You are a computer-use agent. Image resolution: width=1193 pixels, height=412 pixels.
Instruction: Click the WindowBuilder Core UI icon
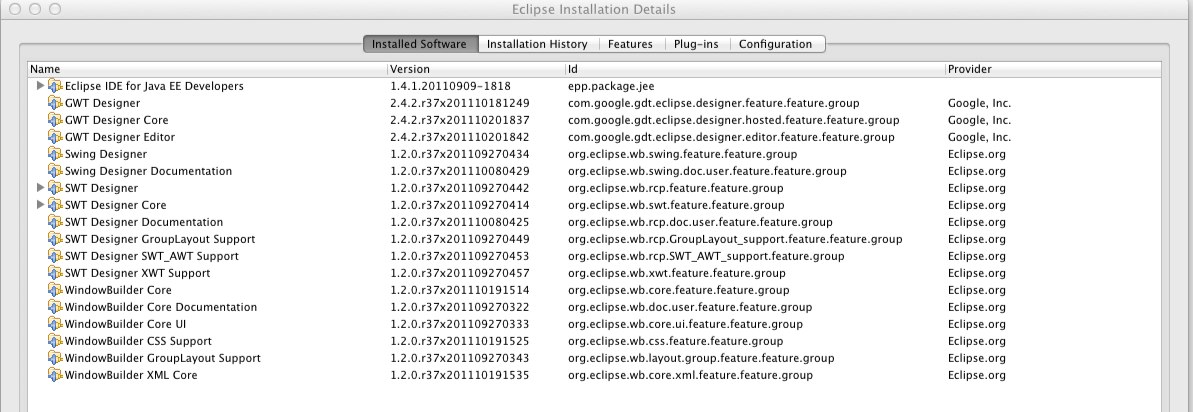tap(55, 324)
